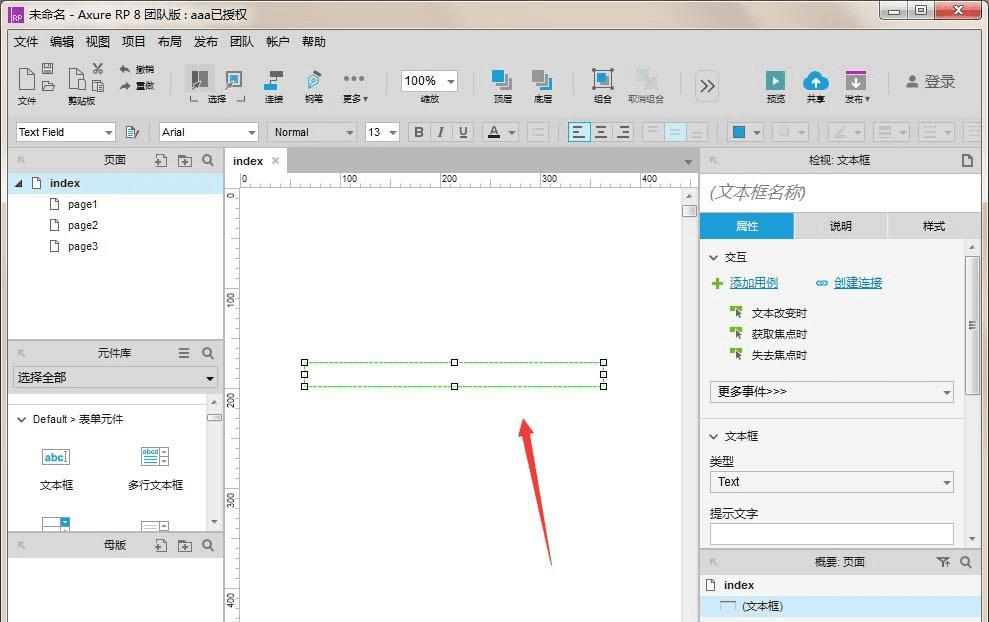Select the intersected selection mode tool

point(199,79)
